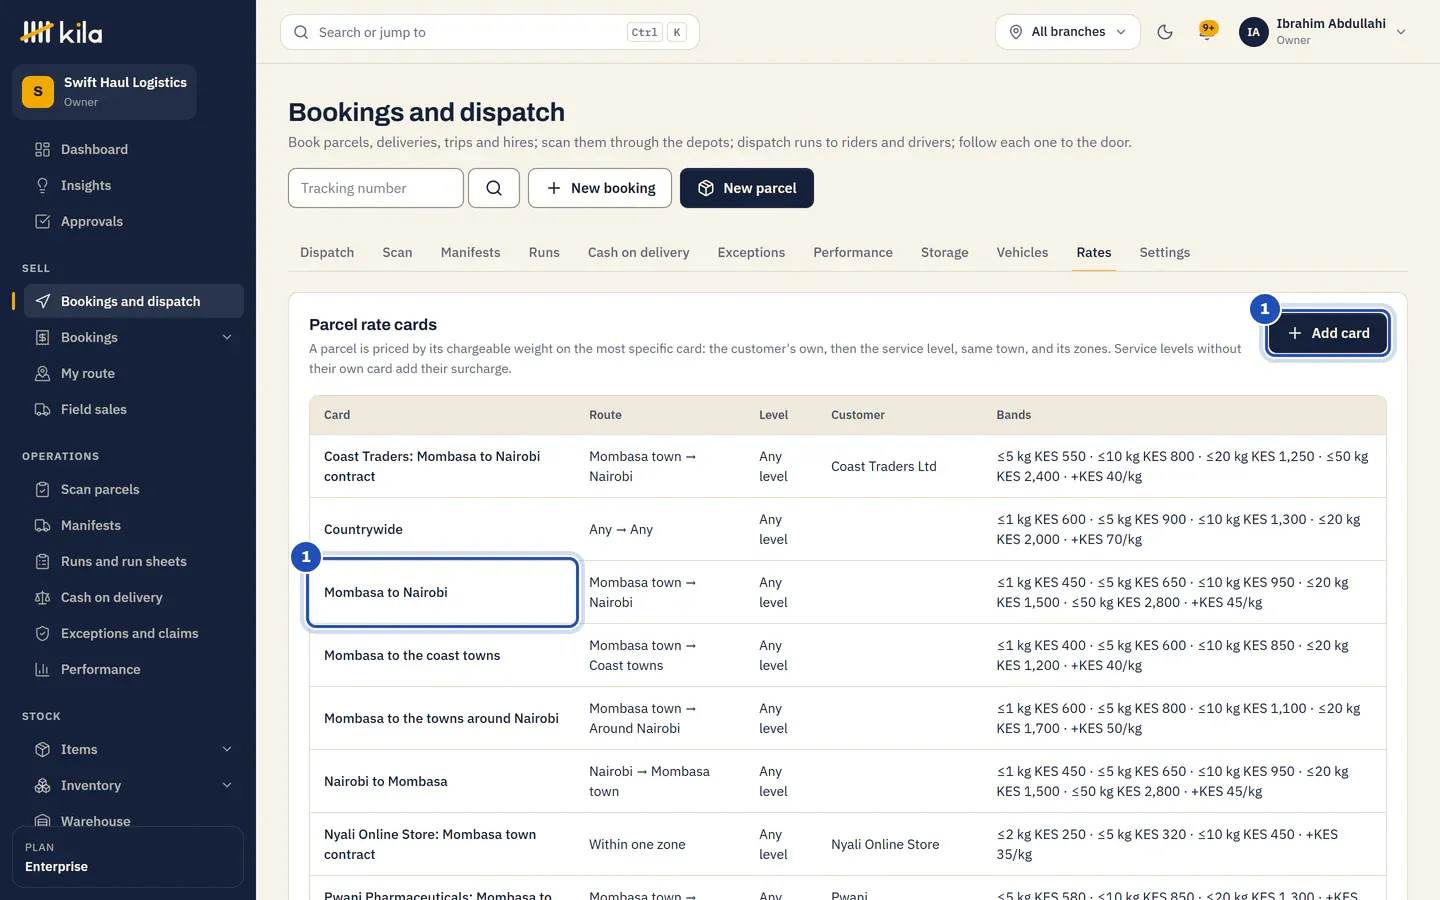Click the Kila logo

[61, 32]
